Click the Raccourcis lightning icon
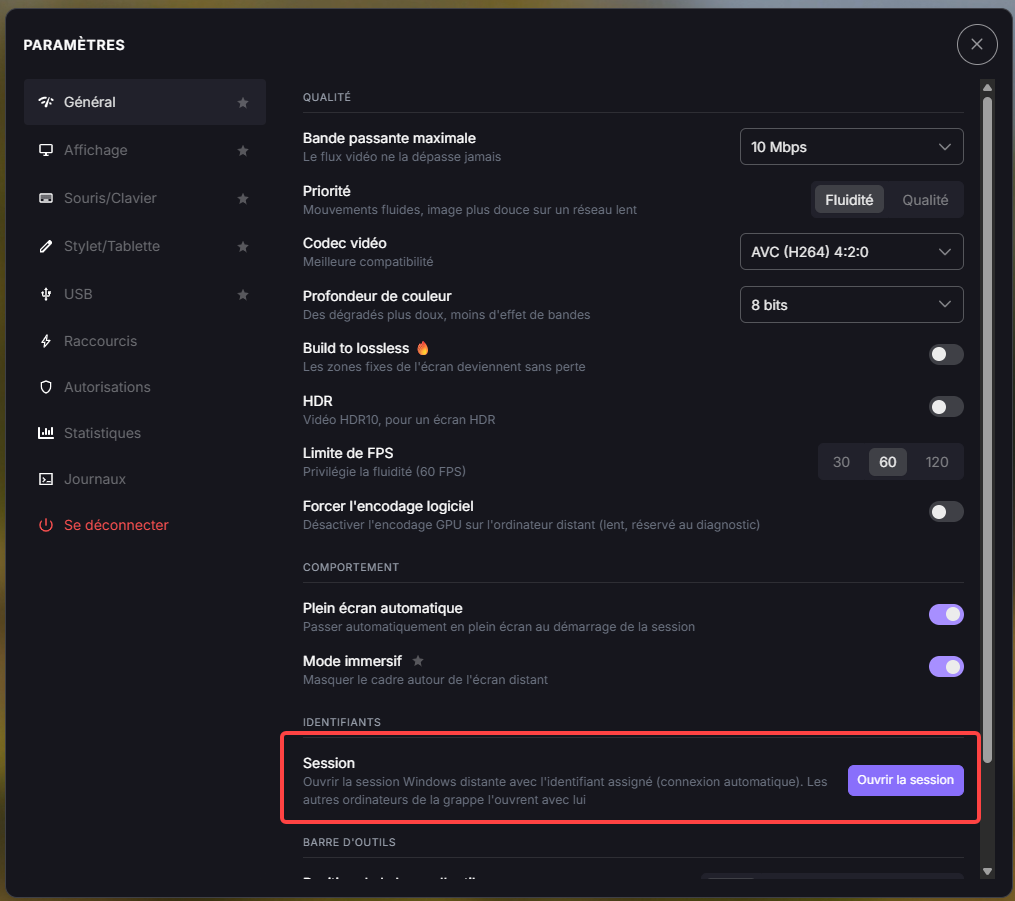 pos(46,341)
